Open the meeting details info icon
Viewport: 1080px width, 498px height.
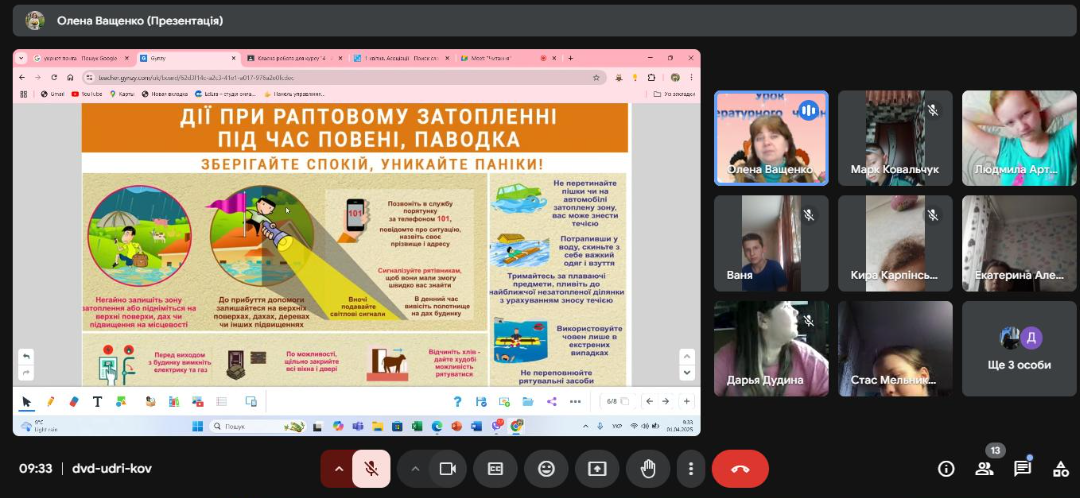coord(946,469)
